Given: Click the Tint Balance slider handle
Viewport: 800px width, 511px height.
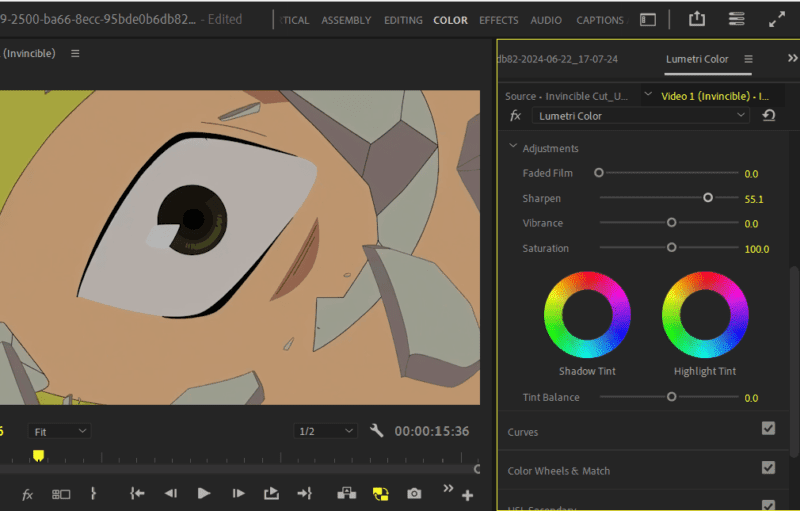Looking at the screenshot, I should point(671,396).
